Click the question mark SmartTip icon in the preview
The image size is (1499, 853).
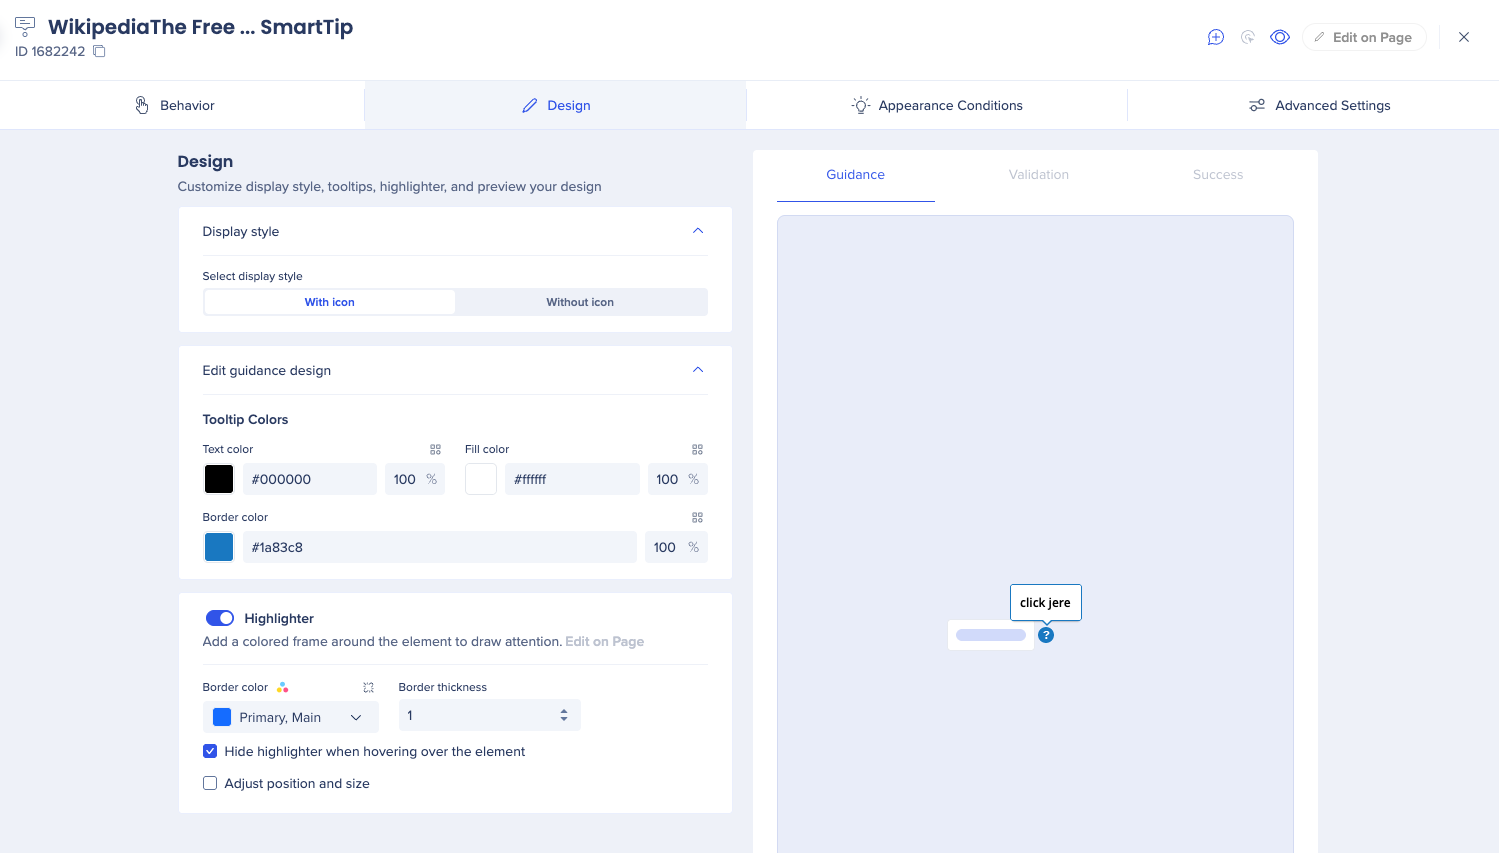tap(1046, 635)
